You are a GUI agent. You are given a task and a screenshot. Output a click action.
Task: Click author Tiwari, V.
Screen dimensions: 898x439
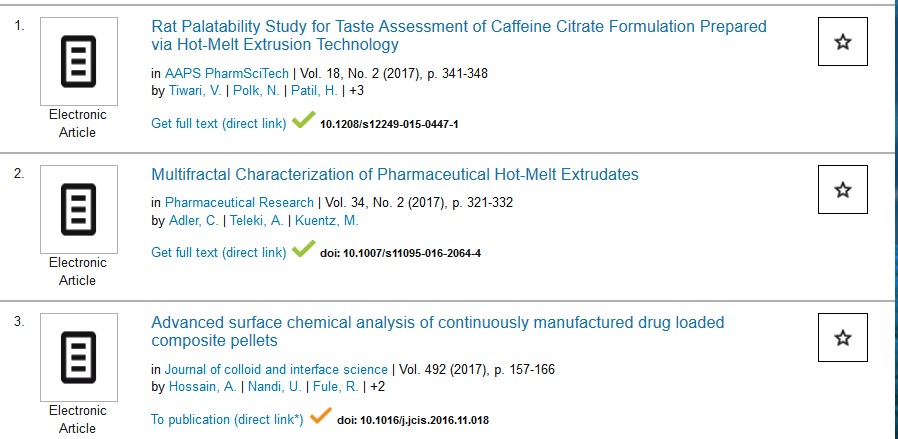click(x=195, y=91)
